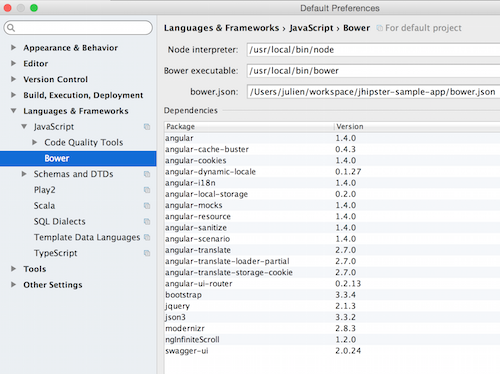This screenshot has height=374, width=500.
Task: Click the icon before For default project
Action: click(379, 28)
